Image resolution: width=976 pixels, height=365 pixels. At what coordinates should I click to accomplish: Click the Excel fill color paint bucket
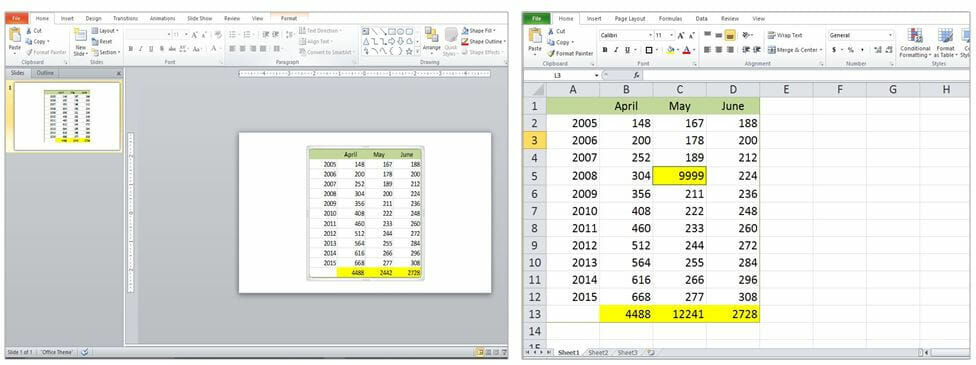670,50
